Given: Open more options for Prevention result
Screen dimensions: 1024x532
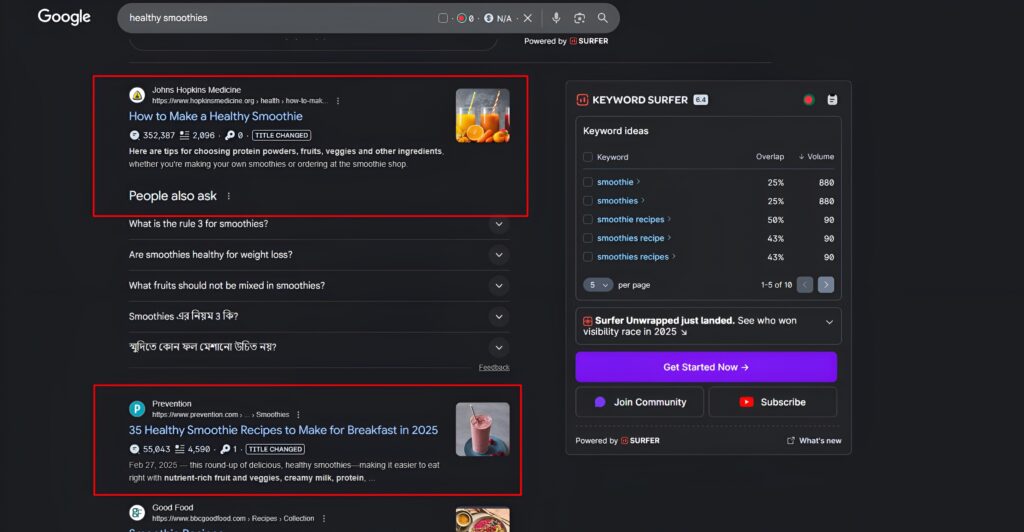Looking at the screenshot, I should [298, 415].
